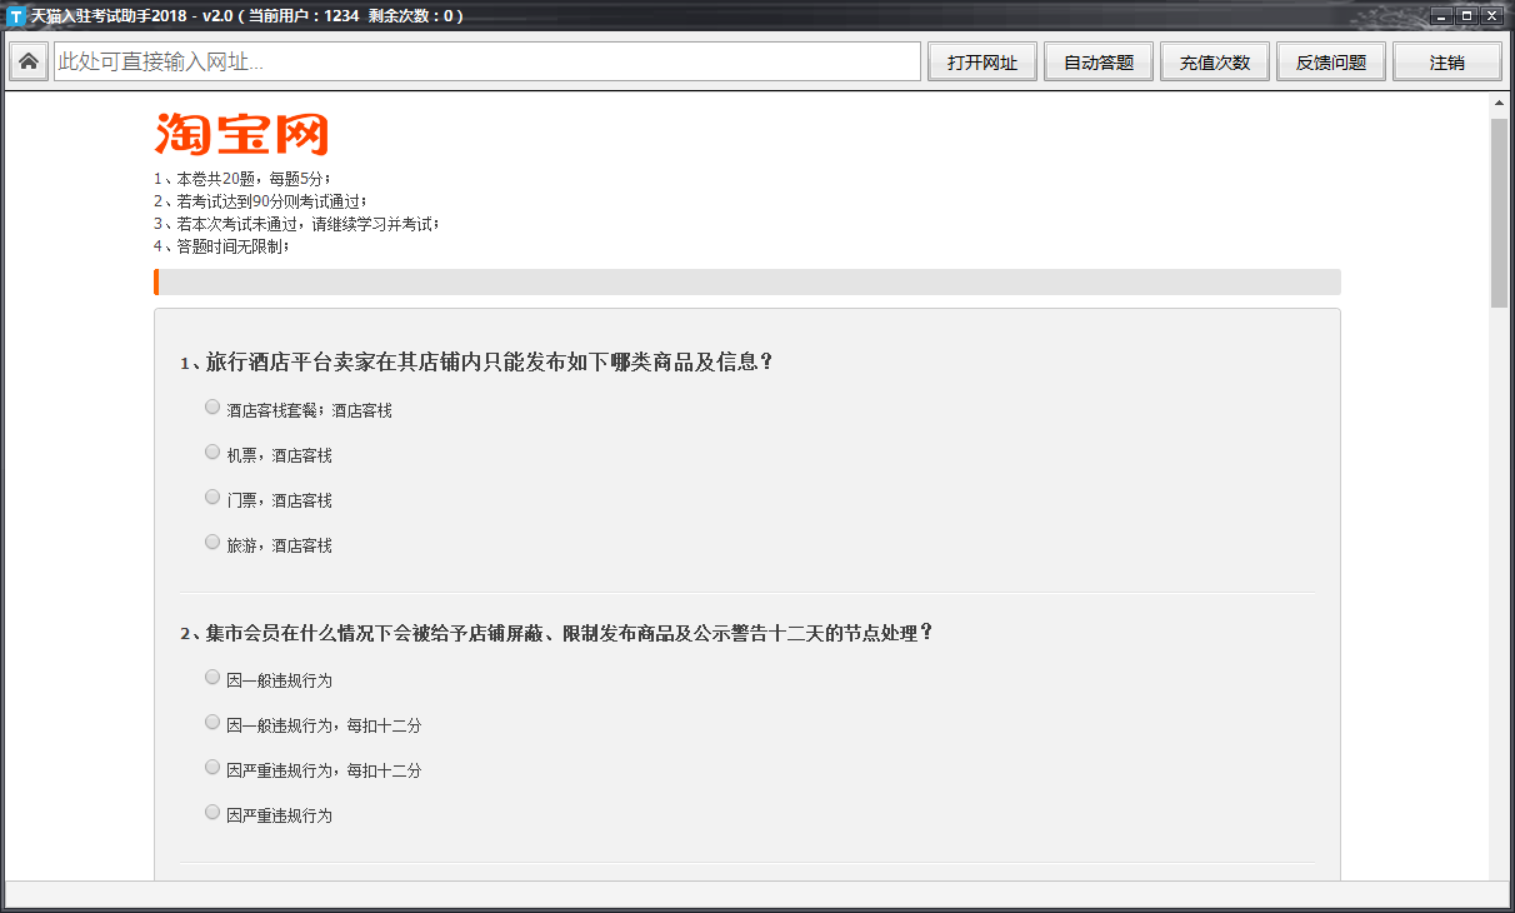1515x913 pixels.
Task: Start auto answering with 自动答题 button
Action: click(x=1098, y=62)
